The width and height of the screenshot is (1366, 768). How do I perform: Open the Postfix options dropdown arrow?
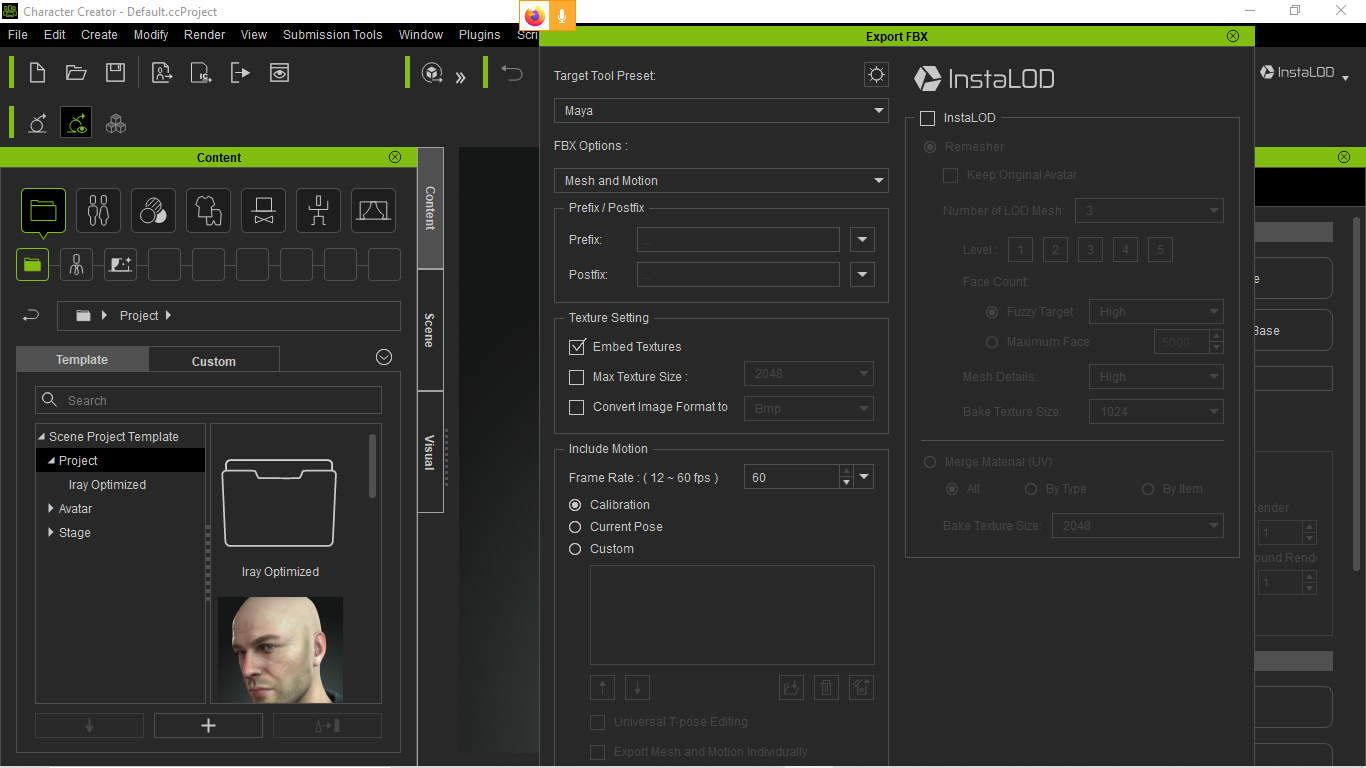click(862, 274)
